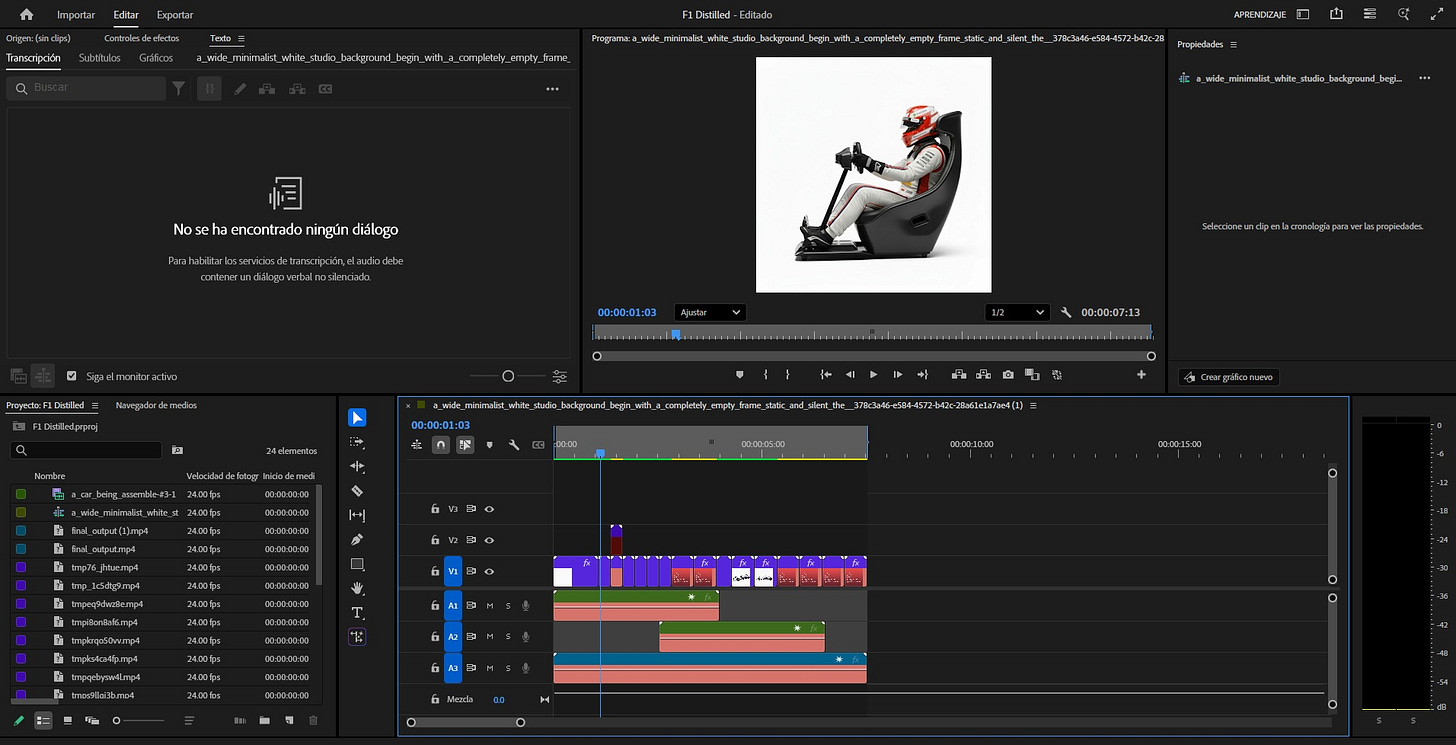Switch to the Subtítulos tab
Screen dimensions: 1456x745
point(99,58)
